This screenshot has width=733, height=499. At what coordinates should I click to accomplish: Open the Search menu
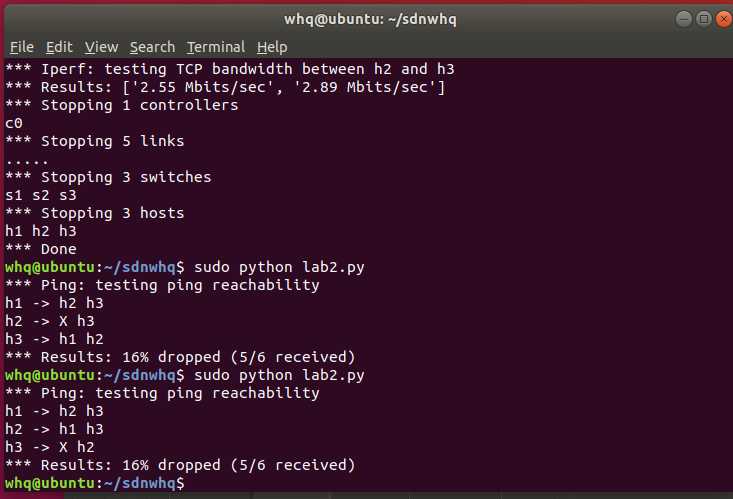pos(152,47)
